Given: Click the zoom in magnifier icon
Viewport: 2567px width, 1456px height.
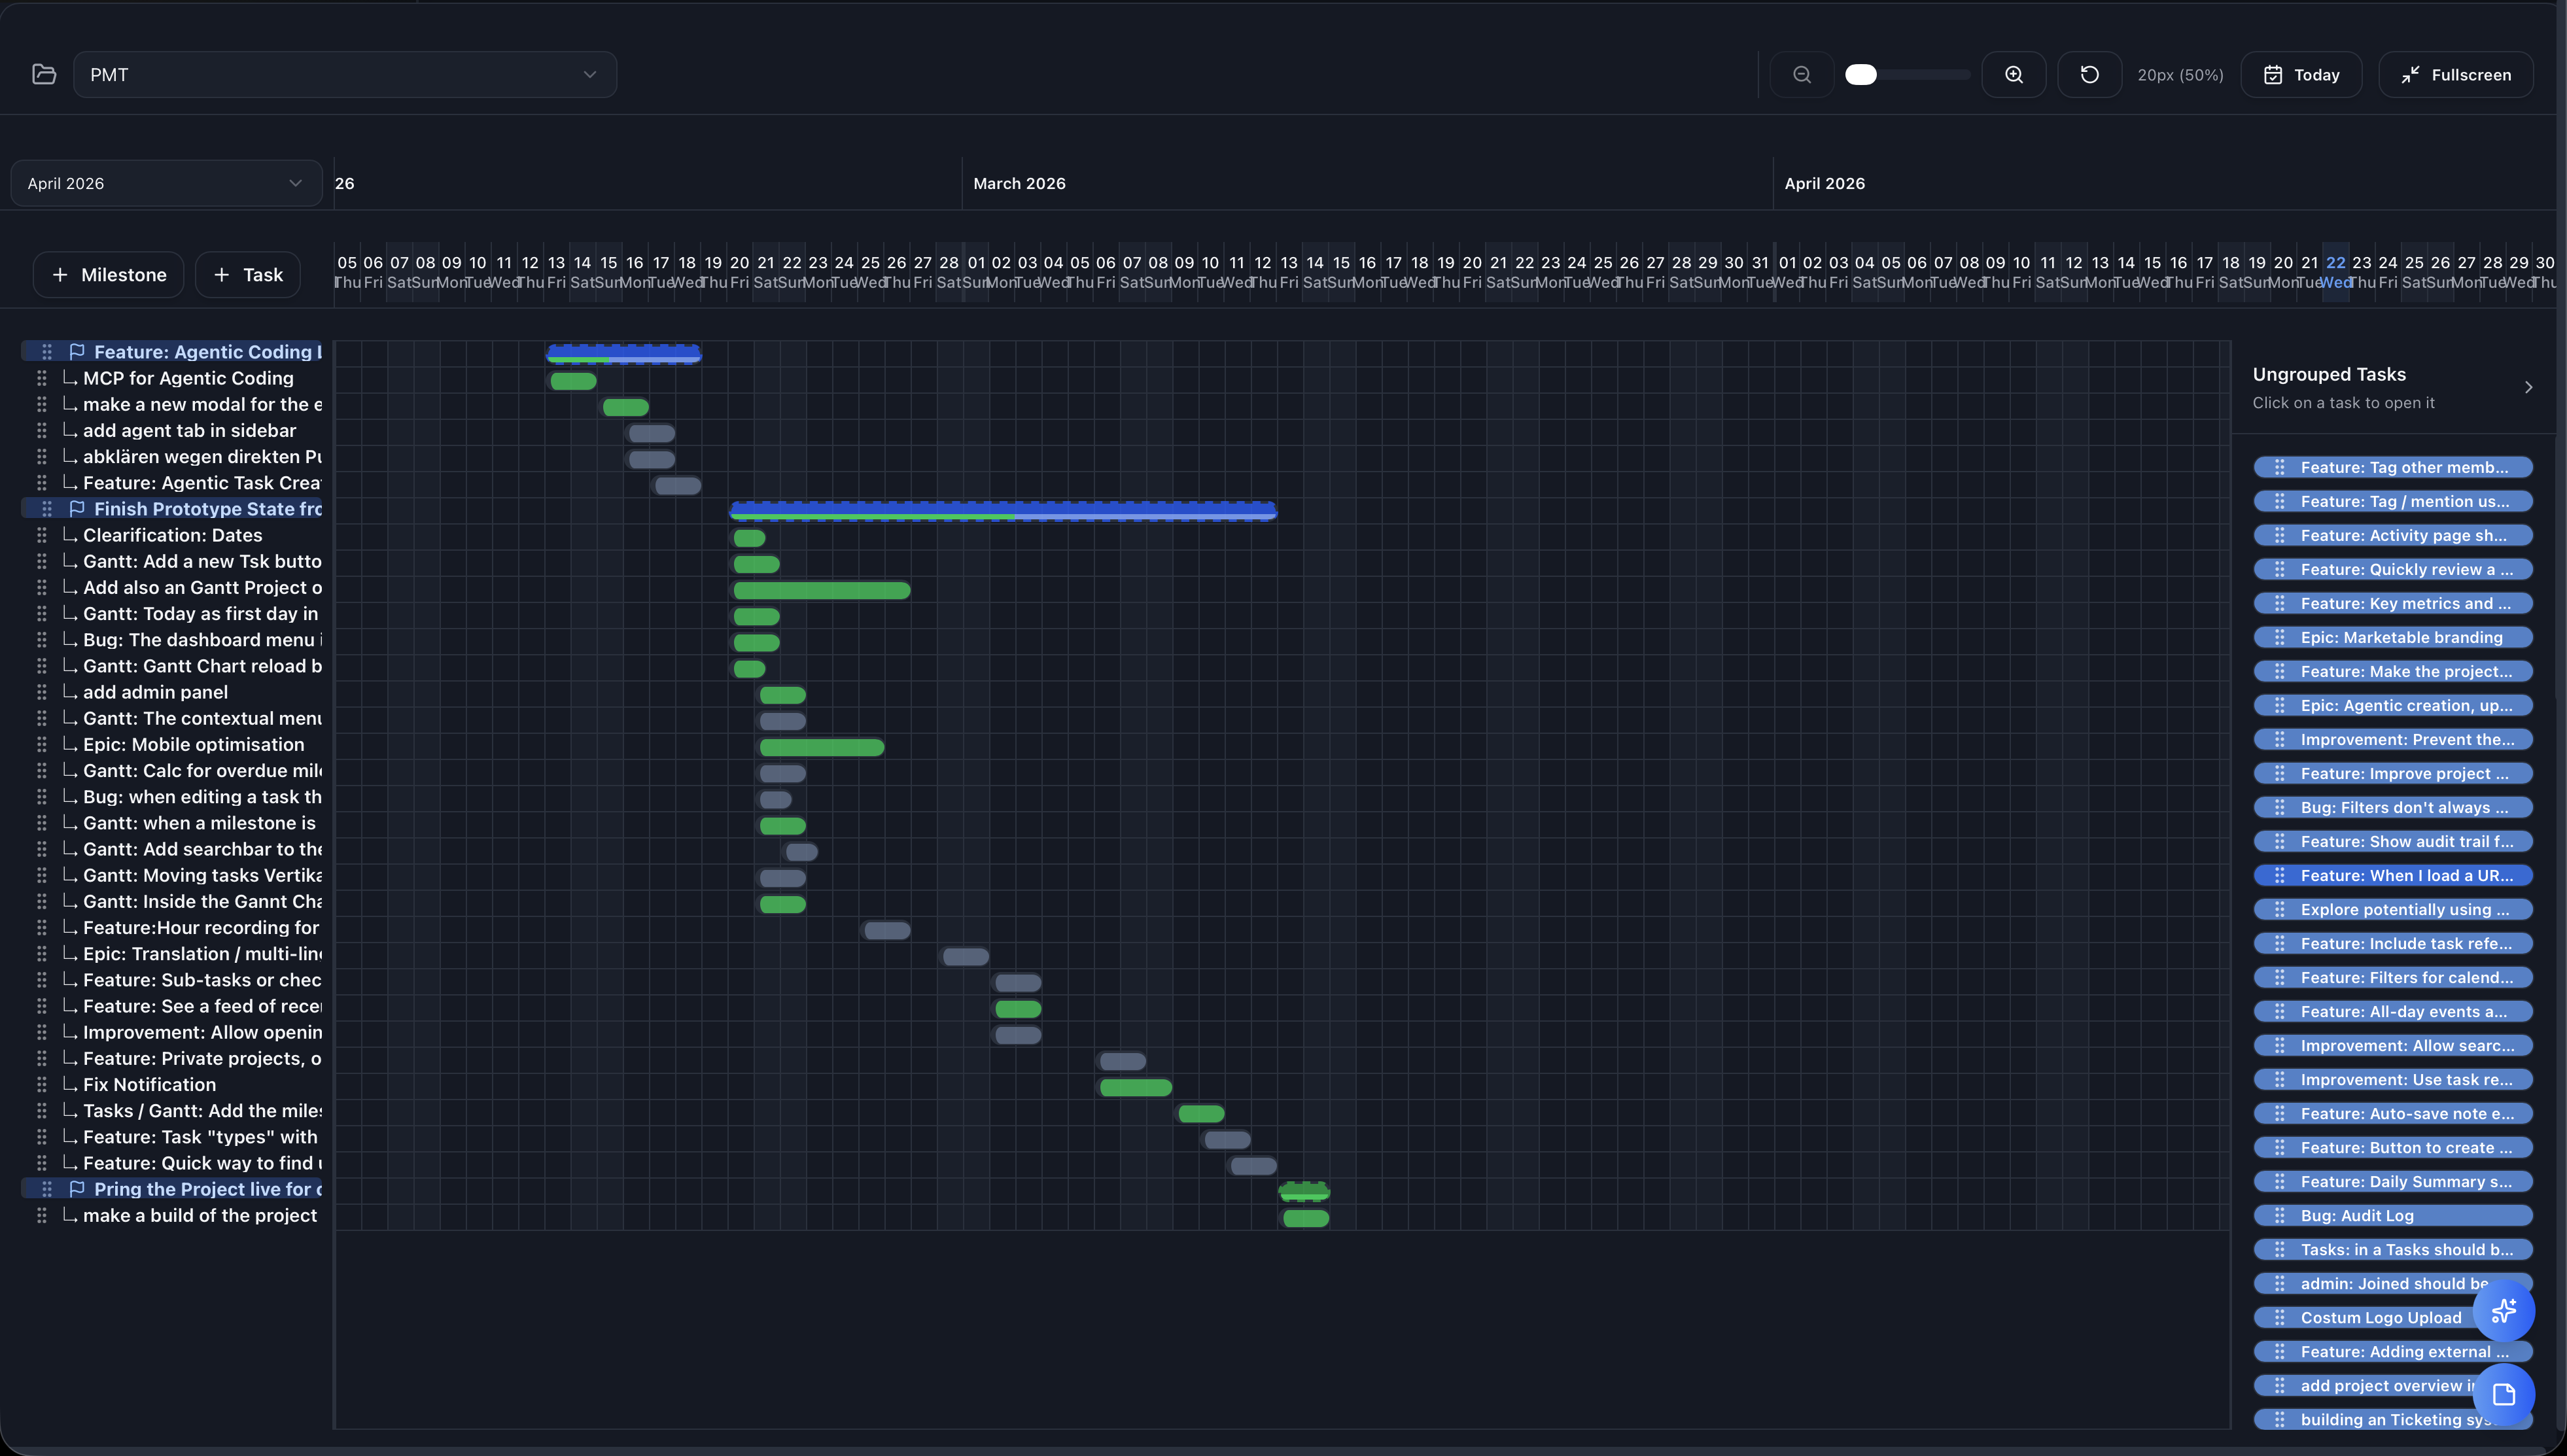Looking at the screenshot, I should (2014, 74).
